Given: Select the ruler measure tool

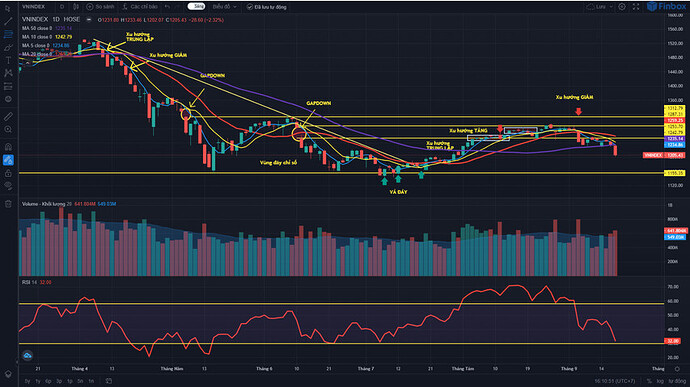Looking at the screenshot, I should (8, 117).
